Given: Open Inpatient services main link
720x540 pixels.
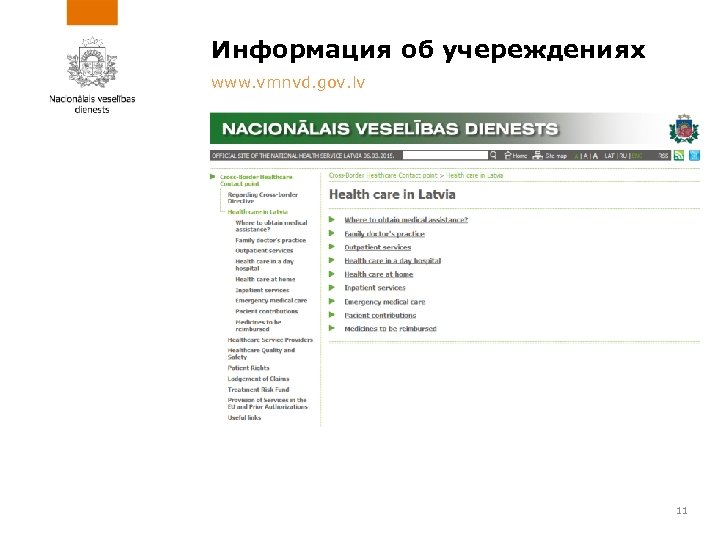Looking at the screenshot, I should click(375, 288).
